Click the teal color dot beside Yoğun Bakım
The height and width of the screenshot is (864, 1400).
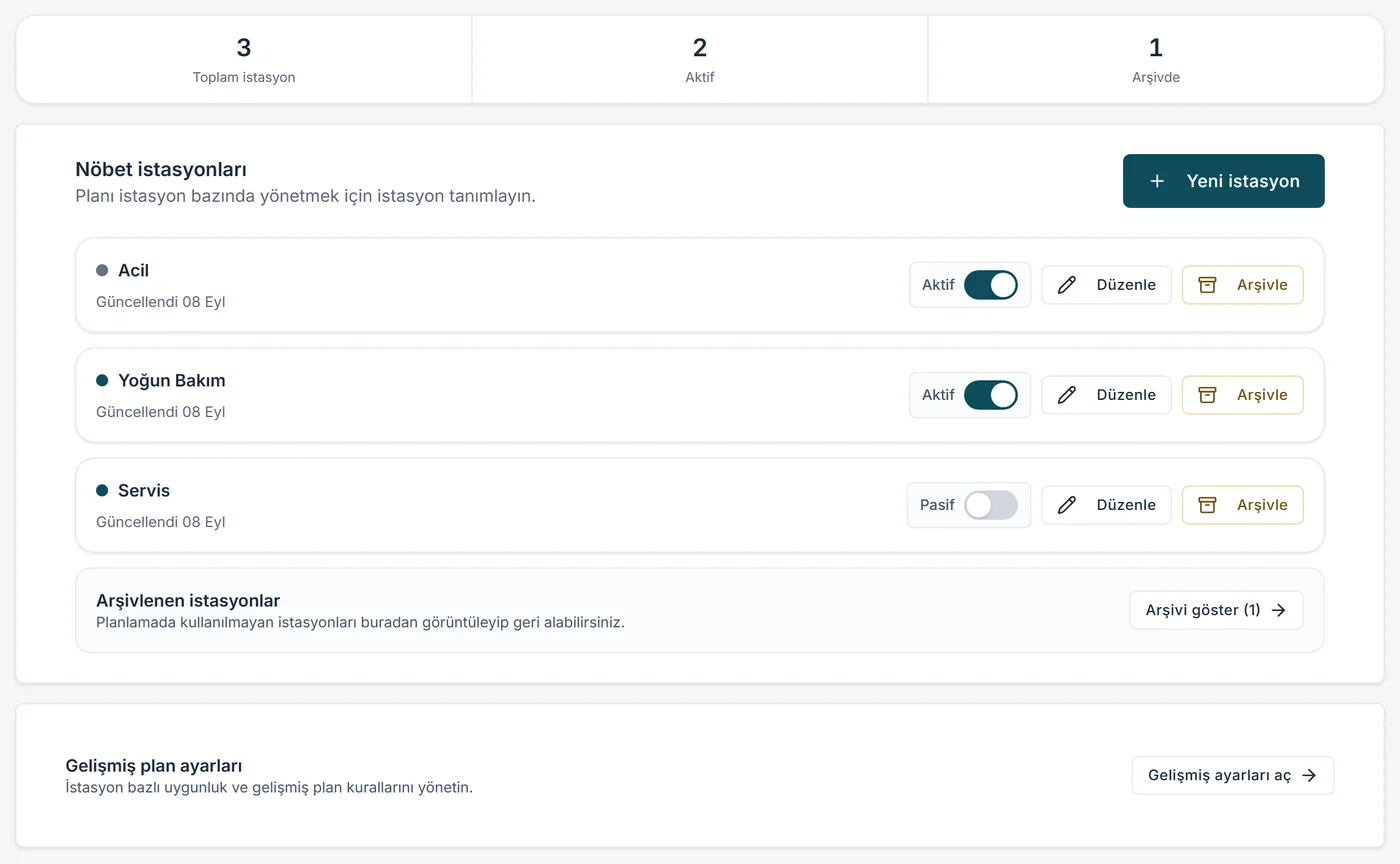[102, 380]
